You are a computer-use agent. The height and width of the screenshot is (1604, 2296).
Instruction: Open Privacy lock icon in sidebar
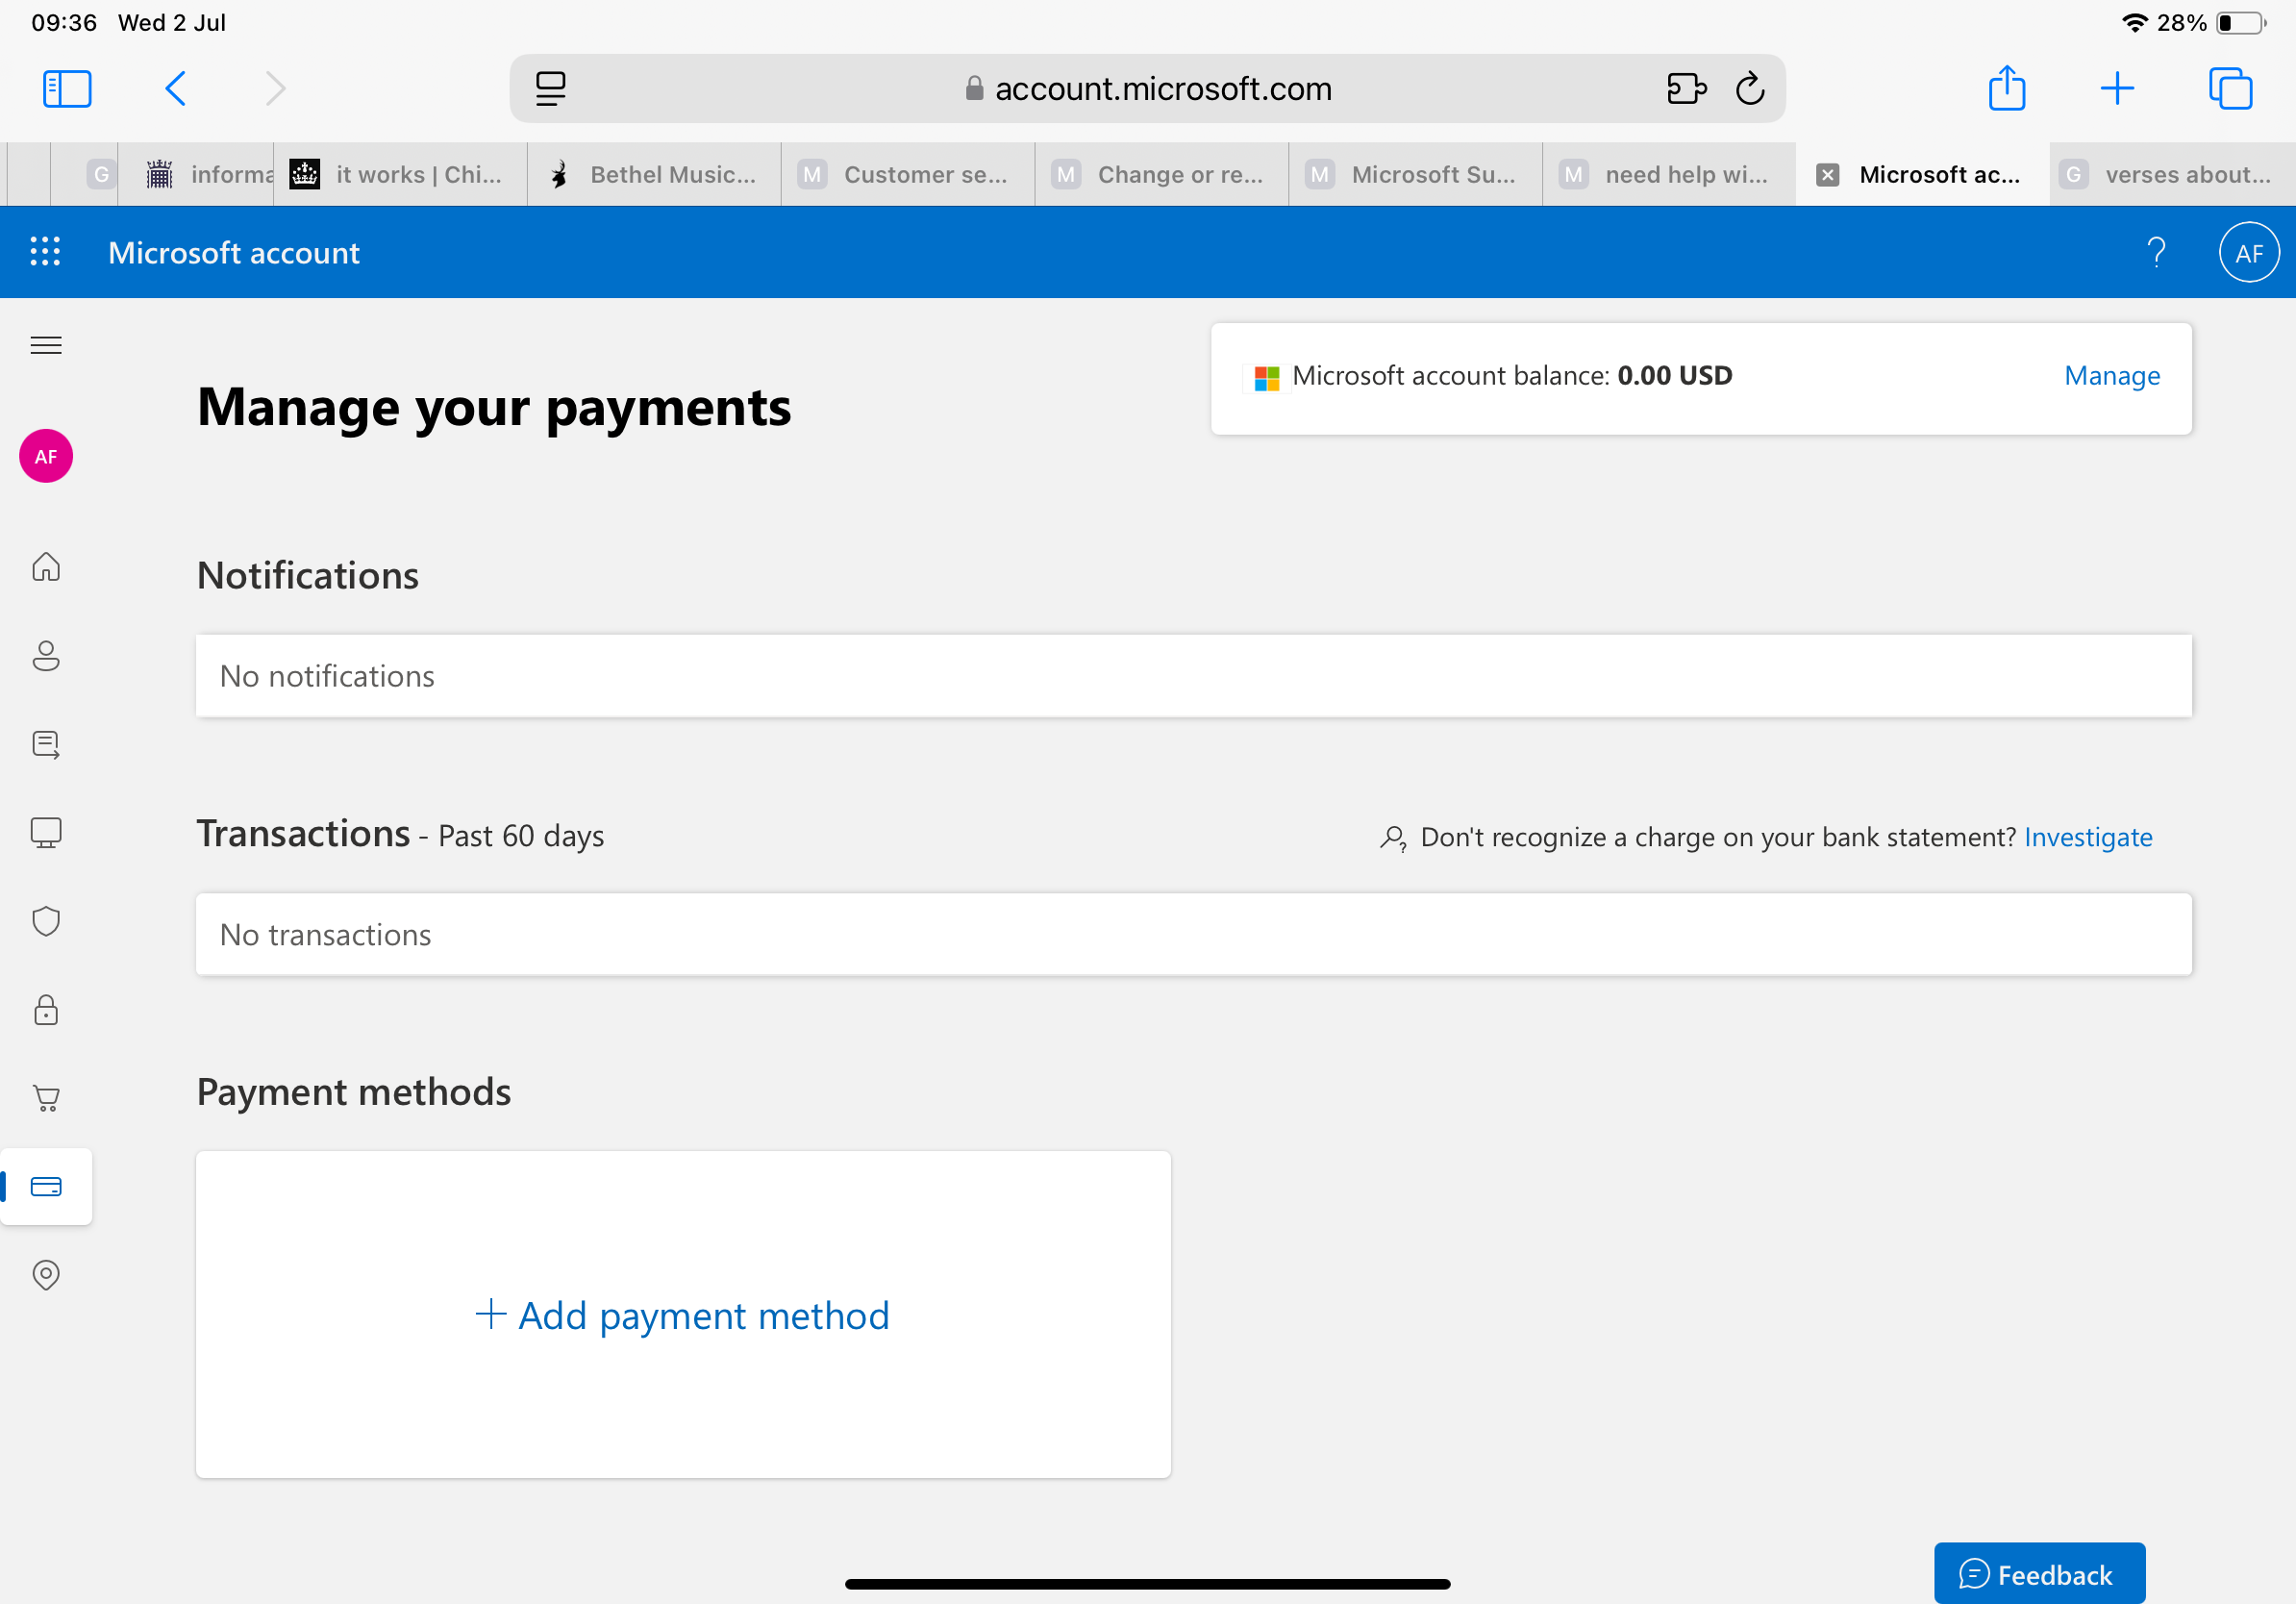coord(46,1010)
